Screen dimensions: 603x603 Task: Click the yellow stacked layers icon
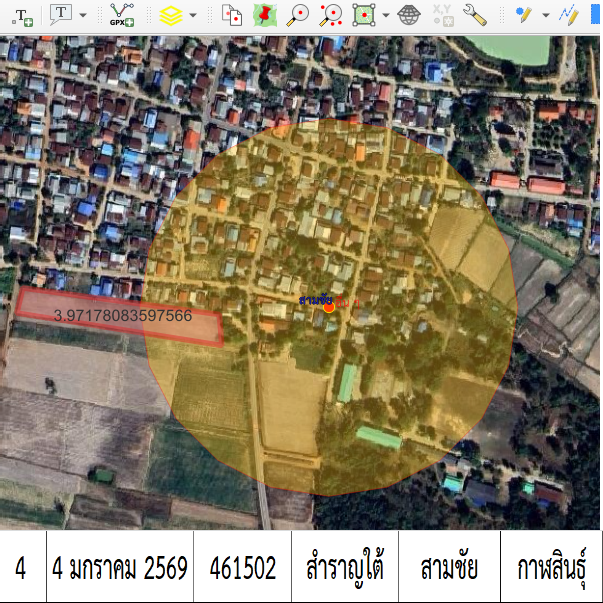coord(171,15)
